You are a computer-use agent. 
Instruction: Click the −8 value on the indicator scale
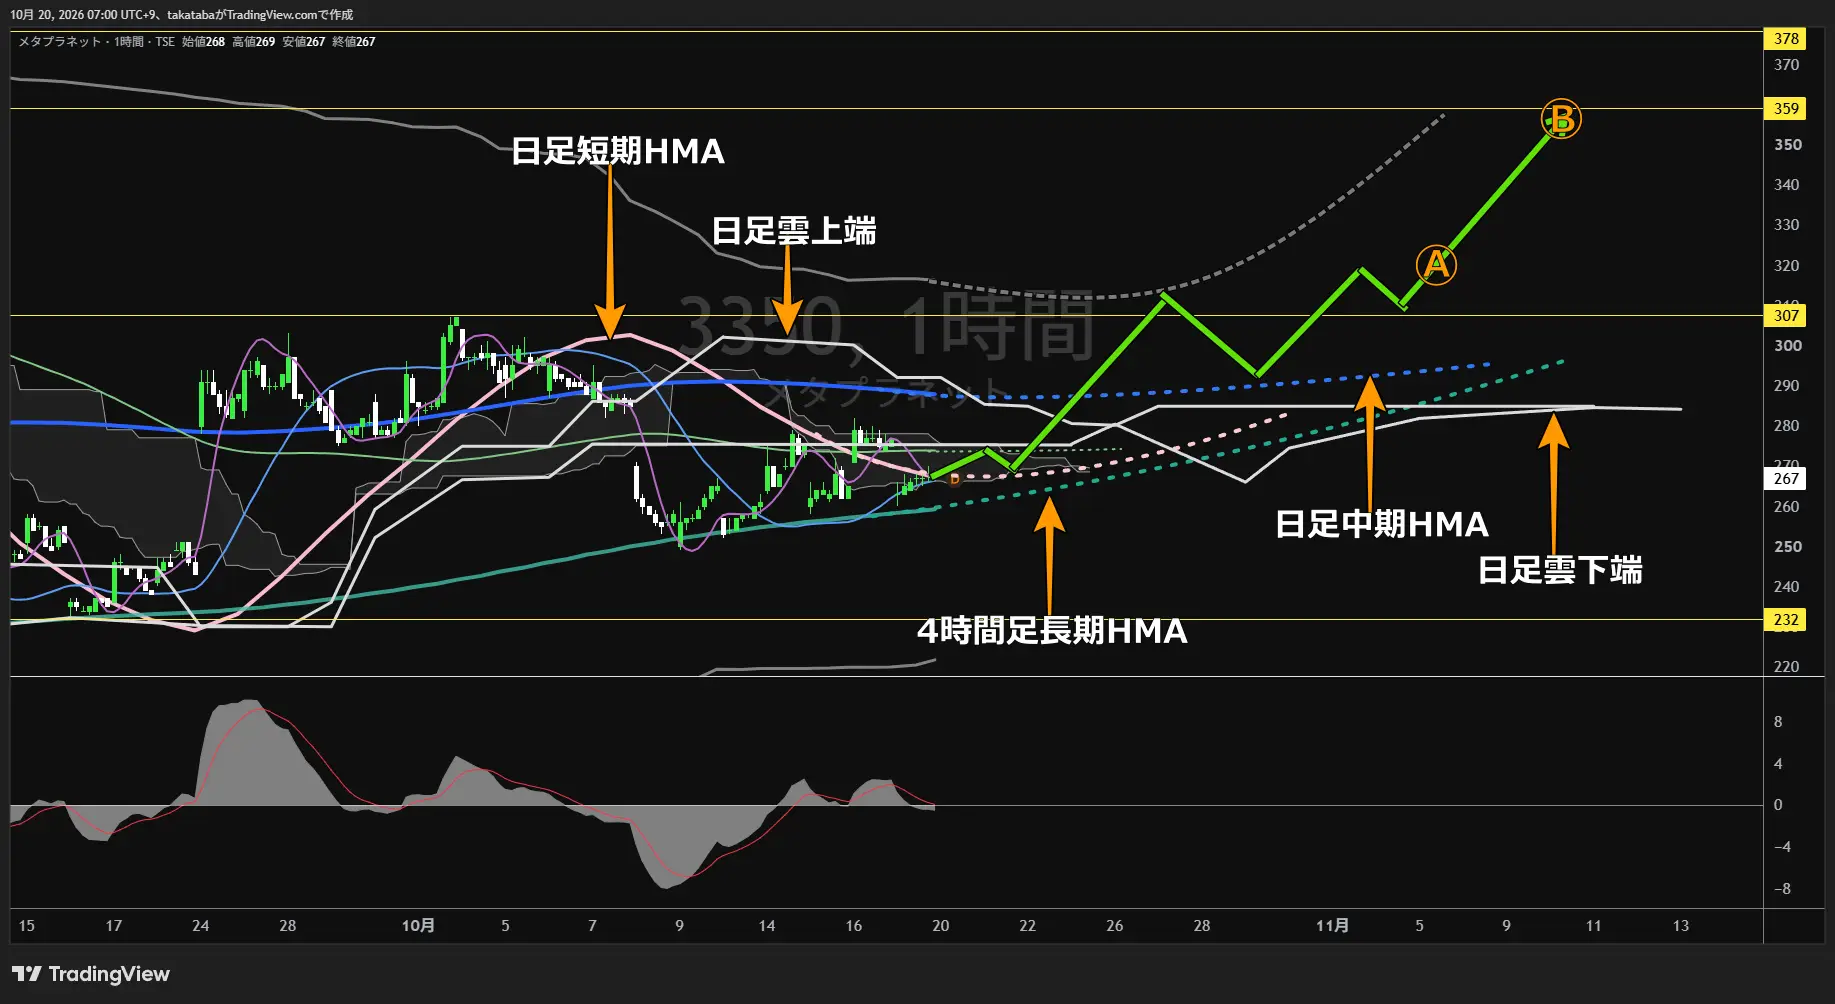(x=1781, y=889)
